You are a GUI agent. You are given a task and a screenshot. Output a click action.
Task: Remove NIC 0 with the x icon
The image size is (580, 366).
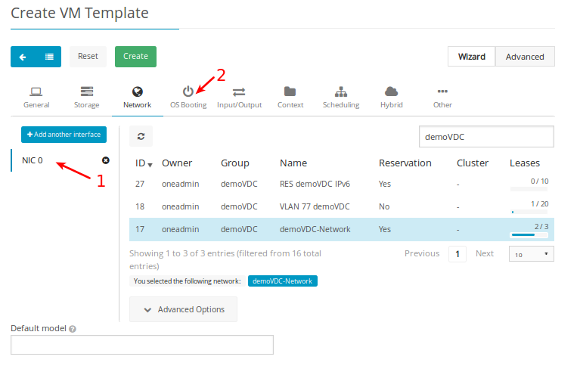pos(106,160)
